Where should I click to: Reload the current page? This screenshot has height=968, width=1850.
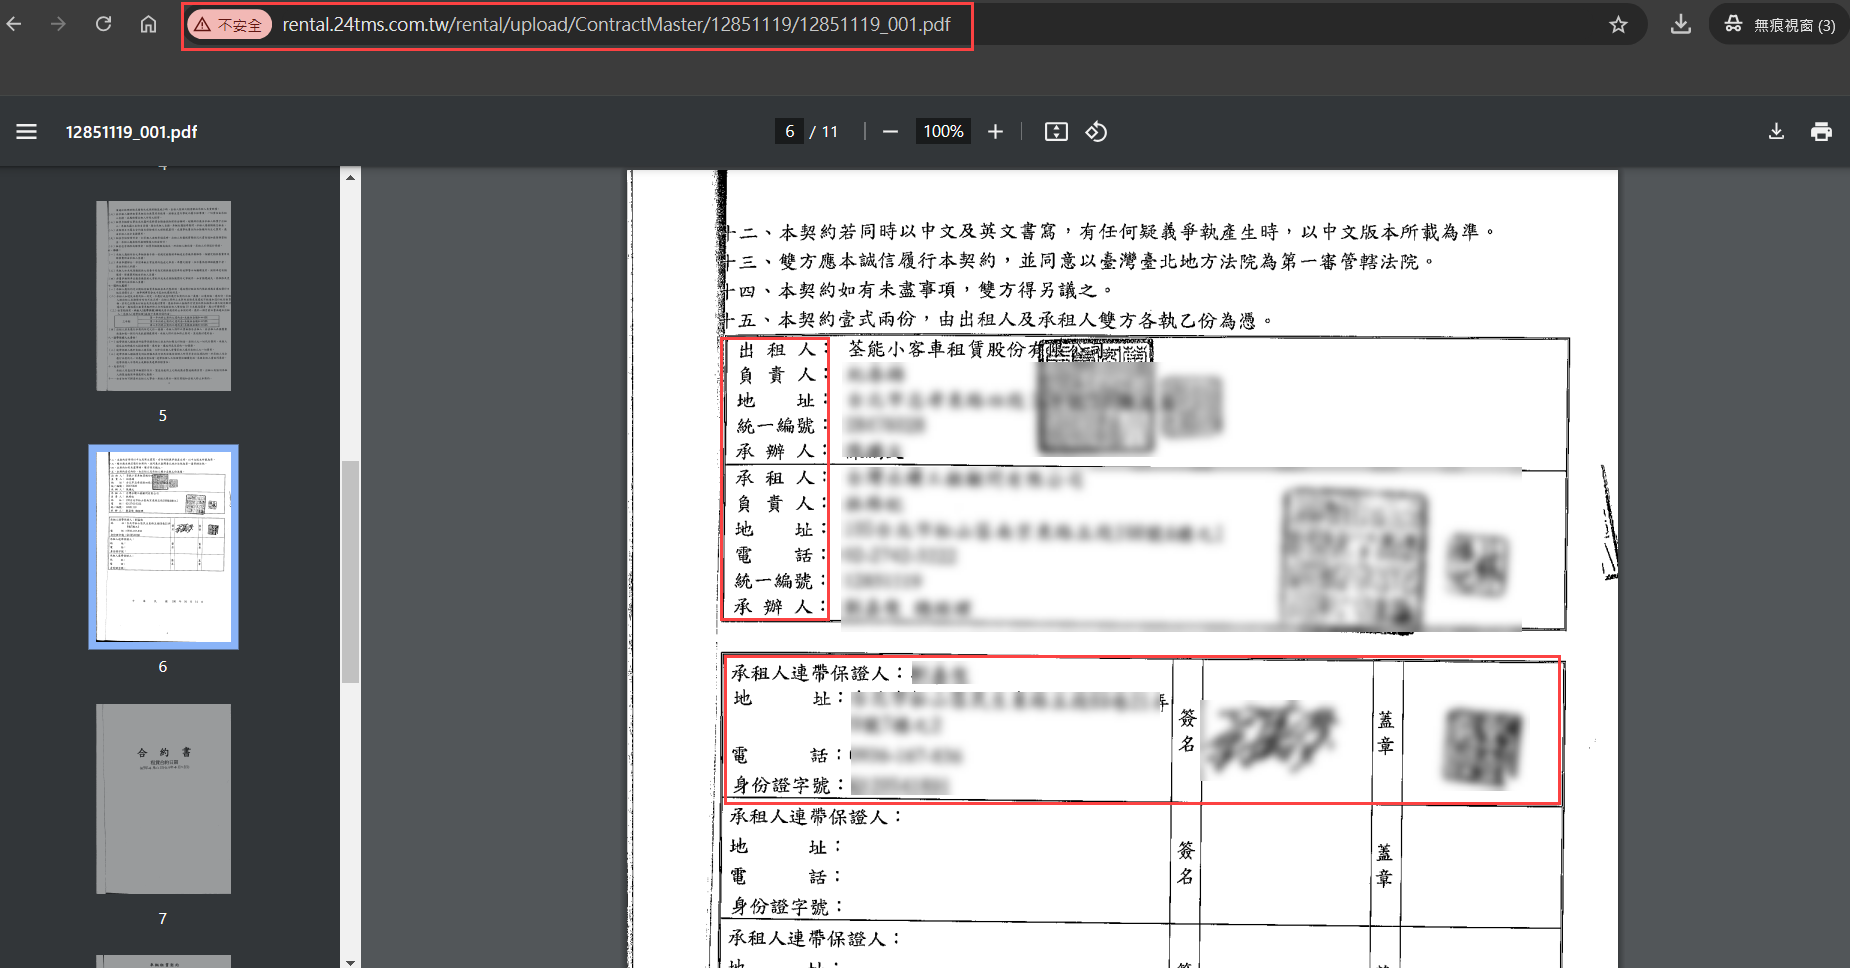click(103, 24)
